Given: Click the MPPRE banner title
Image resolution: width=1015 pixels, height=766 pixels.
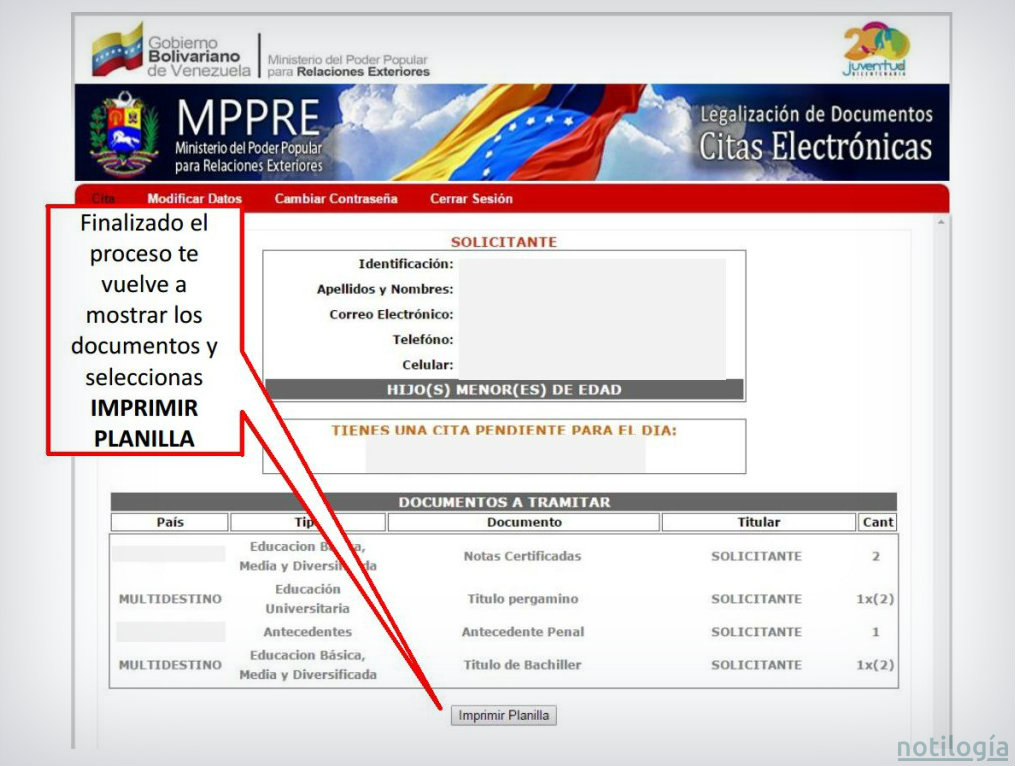Looking at the screenshot, I should pos(249,117).
